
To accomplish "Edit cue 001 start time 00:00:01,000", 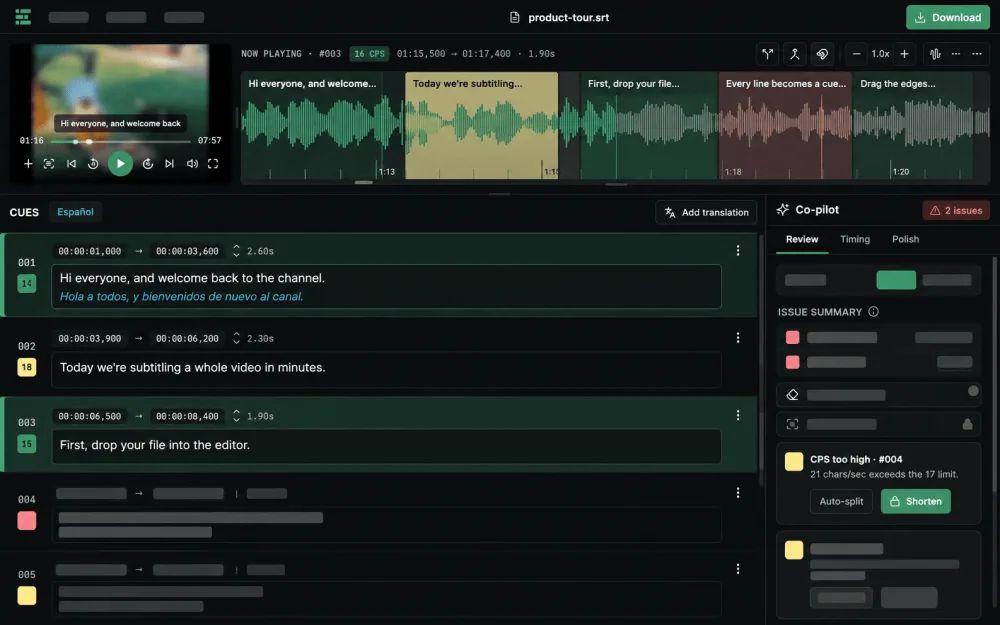I will (89, 251).
